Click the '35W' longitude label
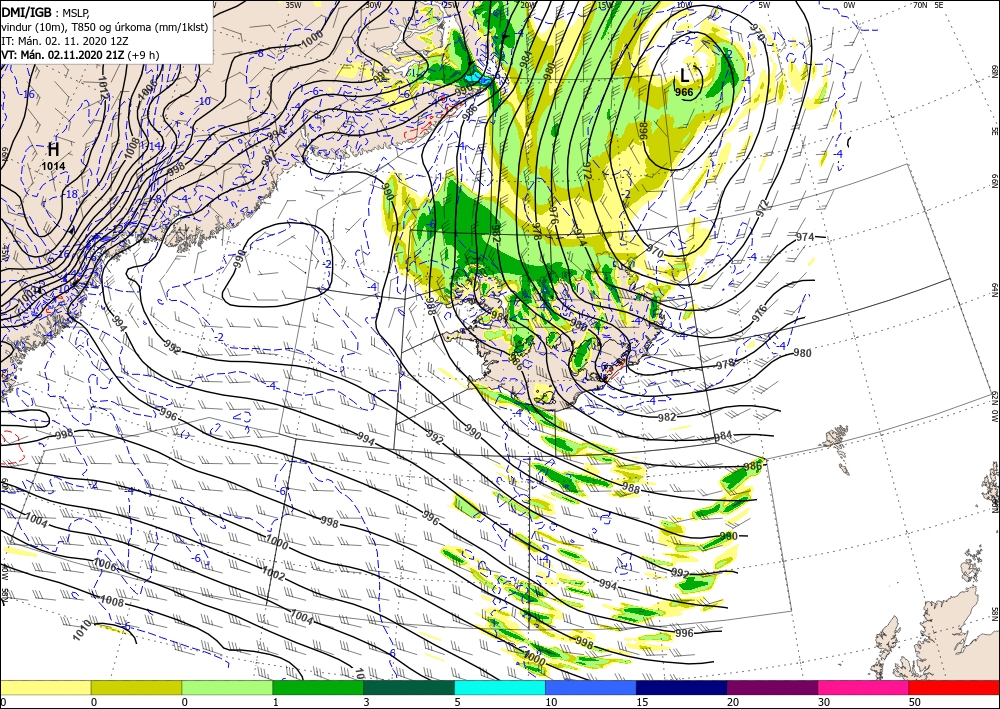Viewport: 1000px width, 709px height. [x=293, y=5]
